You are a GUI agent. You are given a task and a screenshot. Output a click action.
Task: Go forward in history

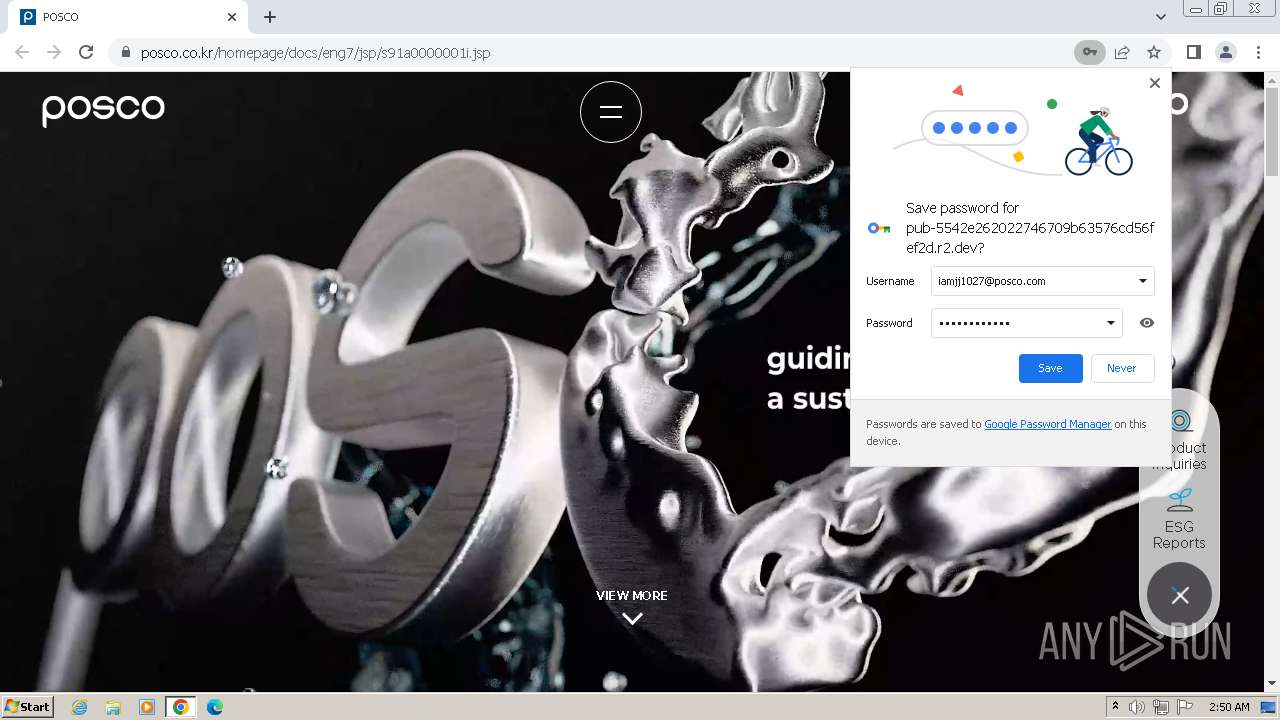tap(54, 52)
